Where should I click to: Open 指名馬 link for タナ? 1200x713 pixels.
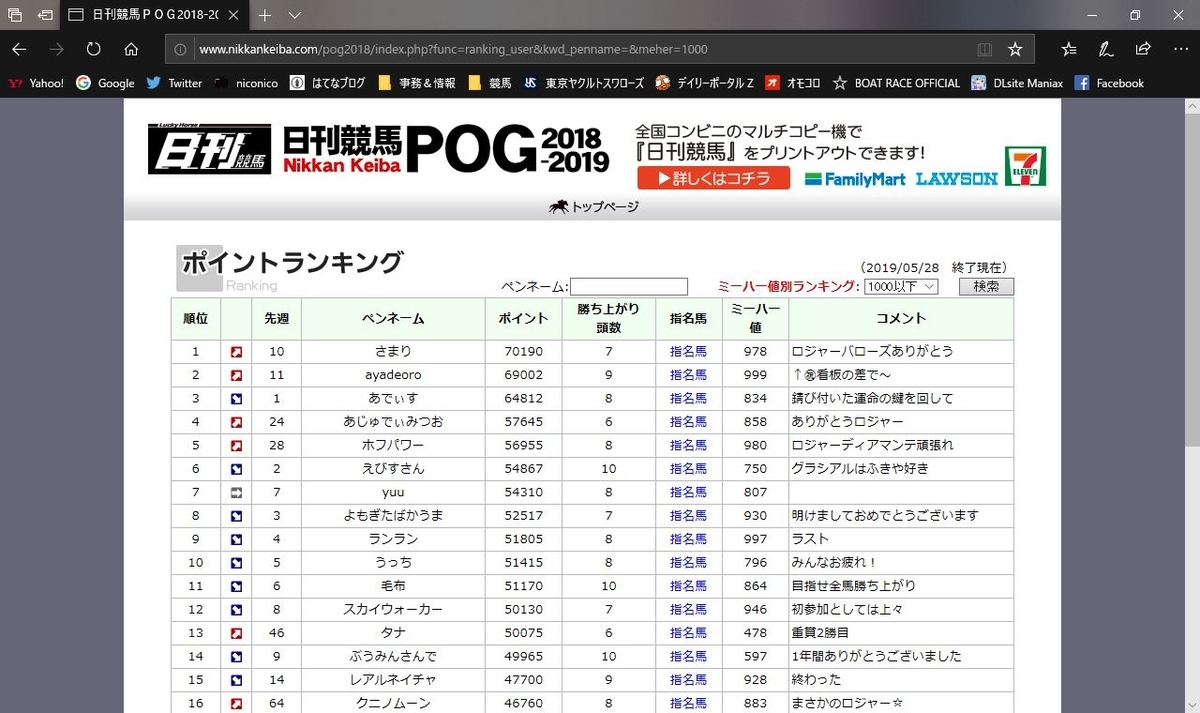point(688,633)
